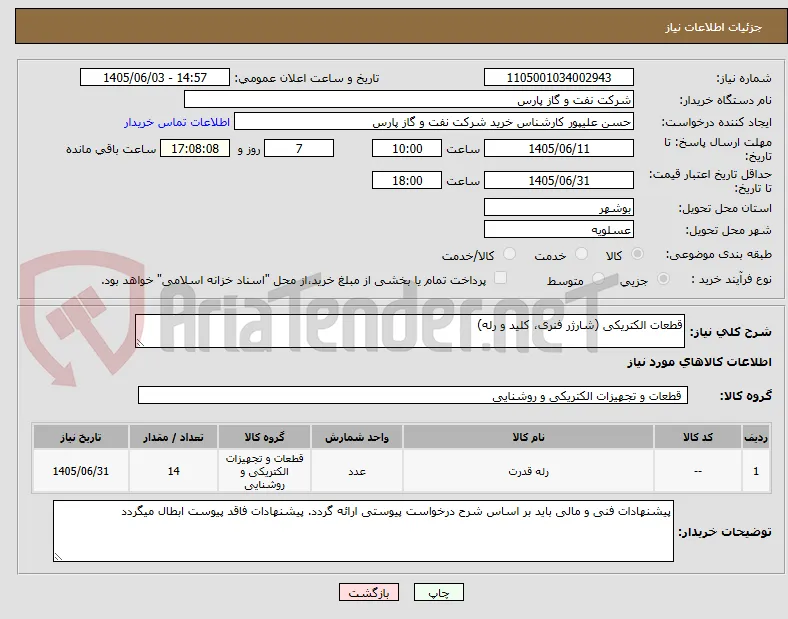Click the buyer organization field شرکت نفت و گاز پارس

tap(409, 99)
